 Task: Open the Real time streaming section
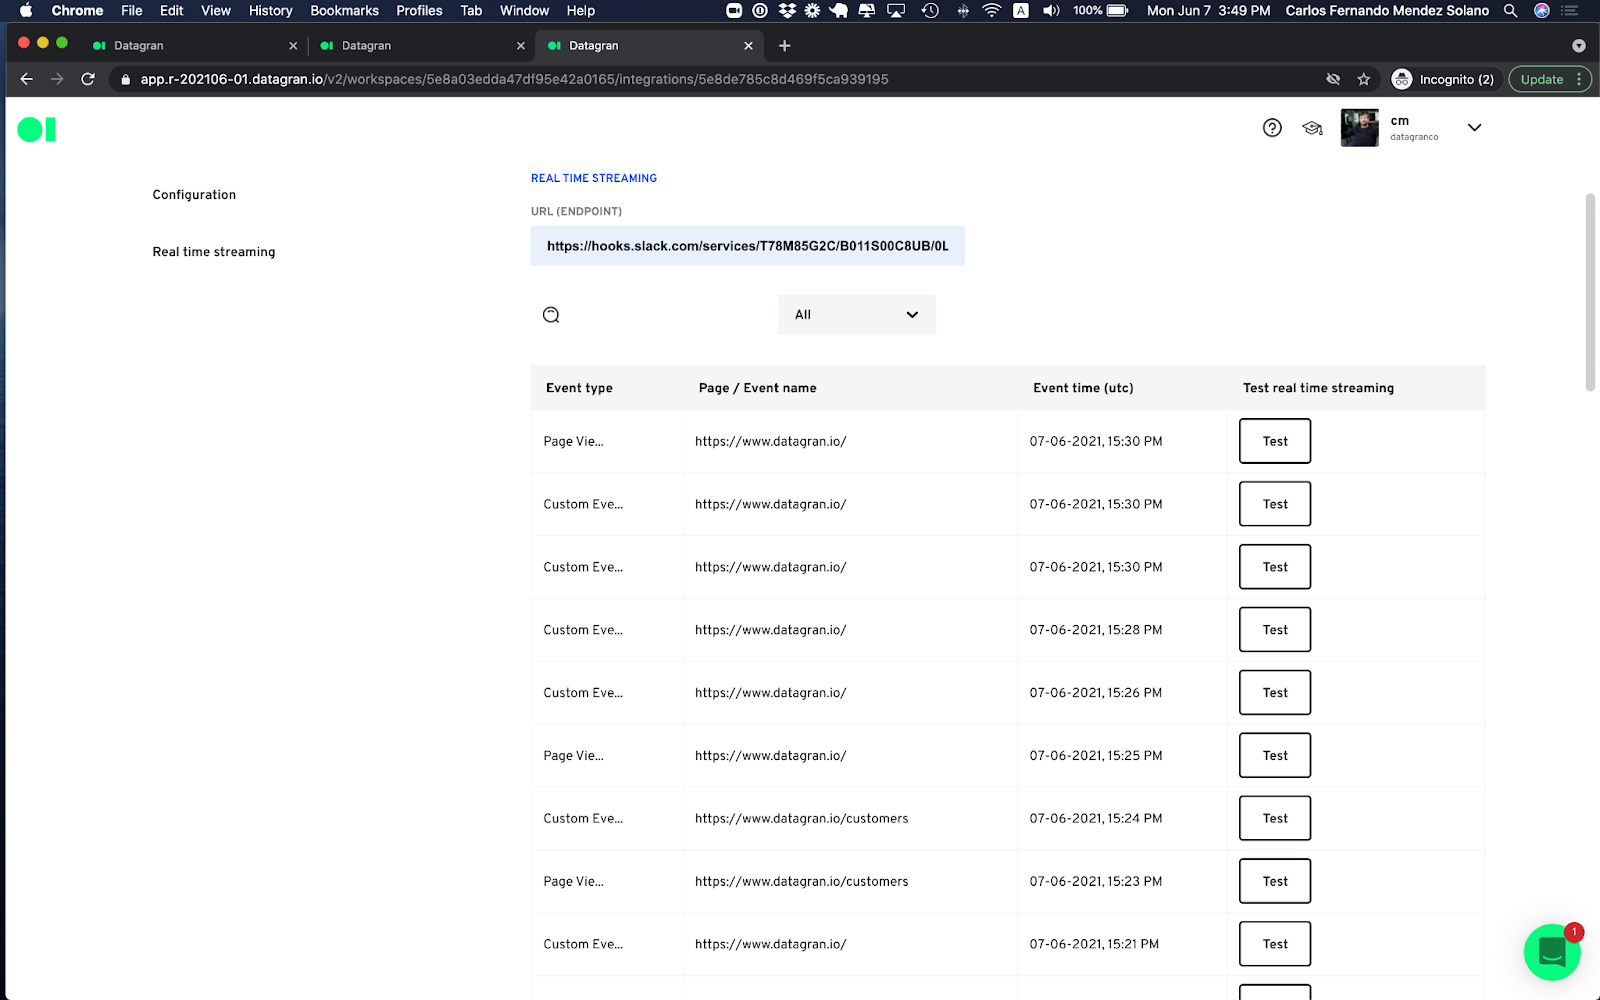point(213,252)
